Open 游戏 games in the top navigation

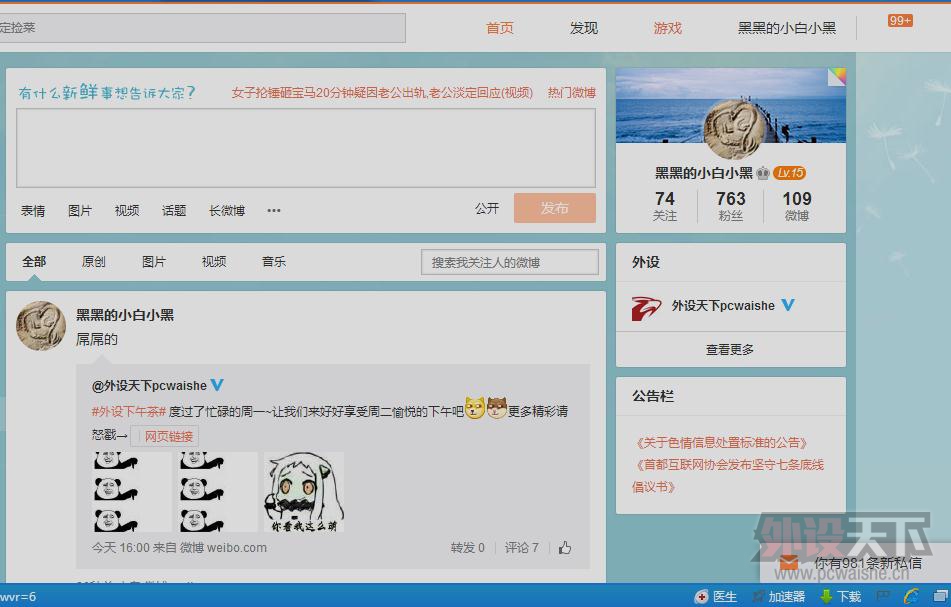tap(668, 28)
